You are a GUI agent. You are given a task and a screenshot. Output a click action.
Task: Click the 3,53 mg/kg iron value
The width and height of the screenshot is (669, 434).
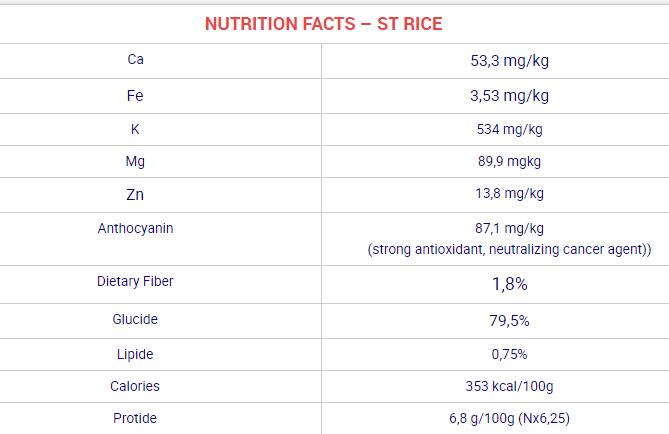click(509, 96)
